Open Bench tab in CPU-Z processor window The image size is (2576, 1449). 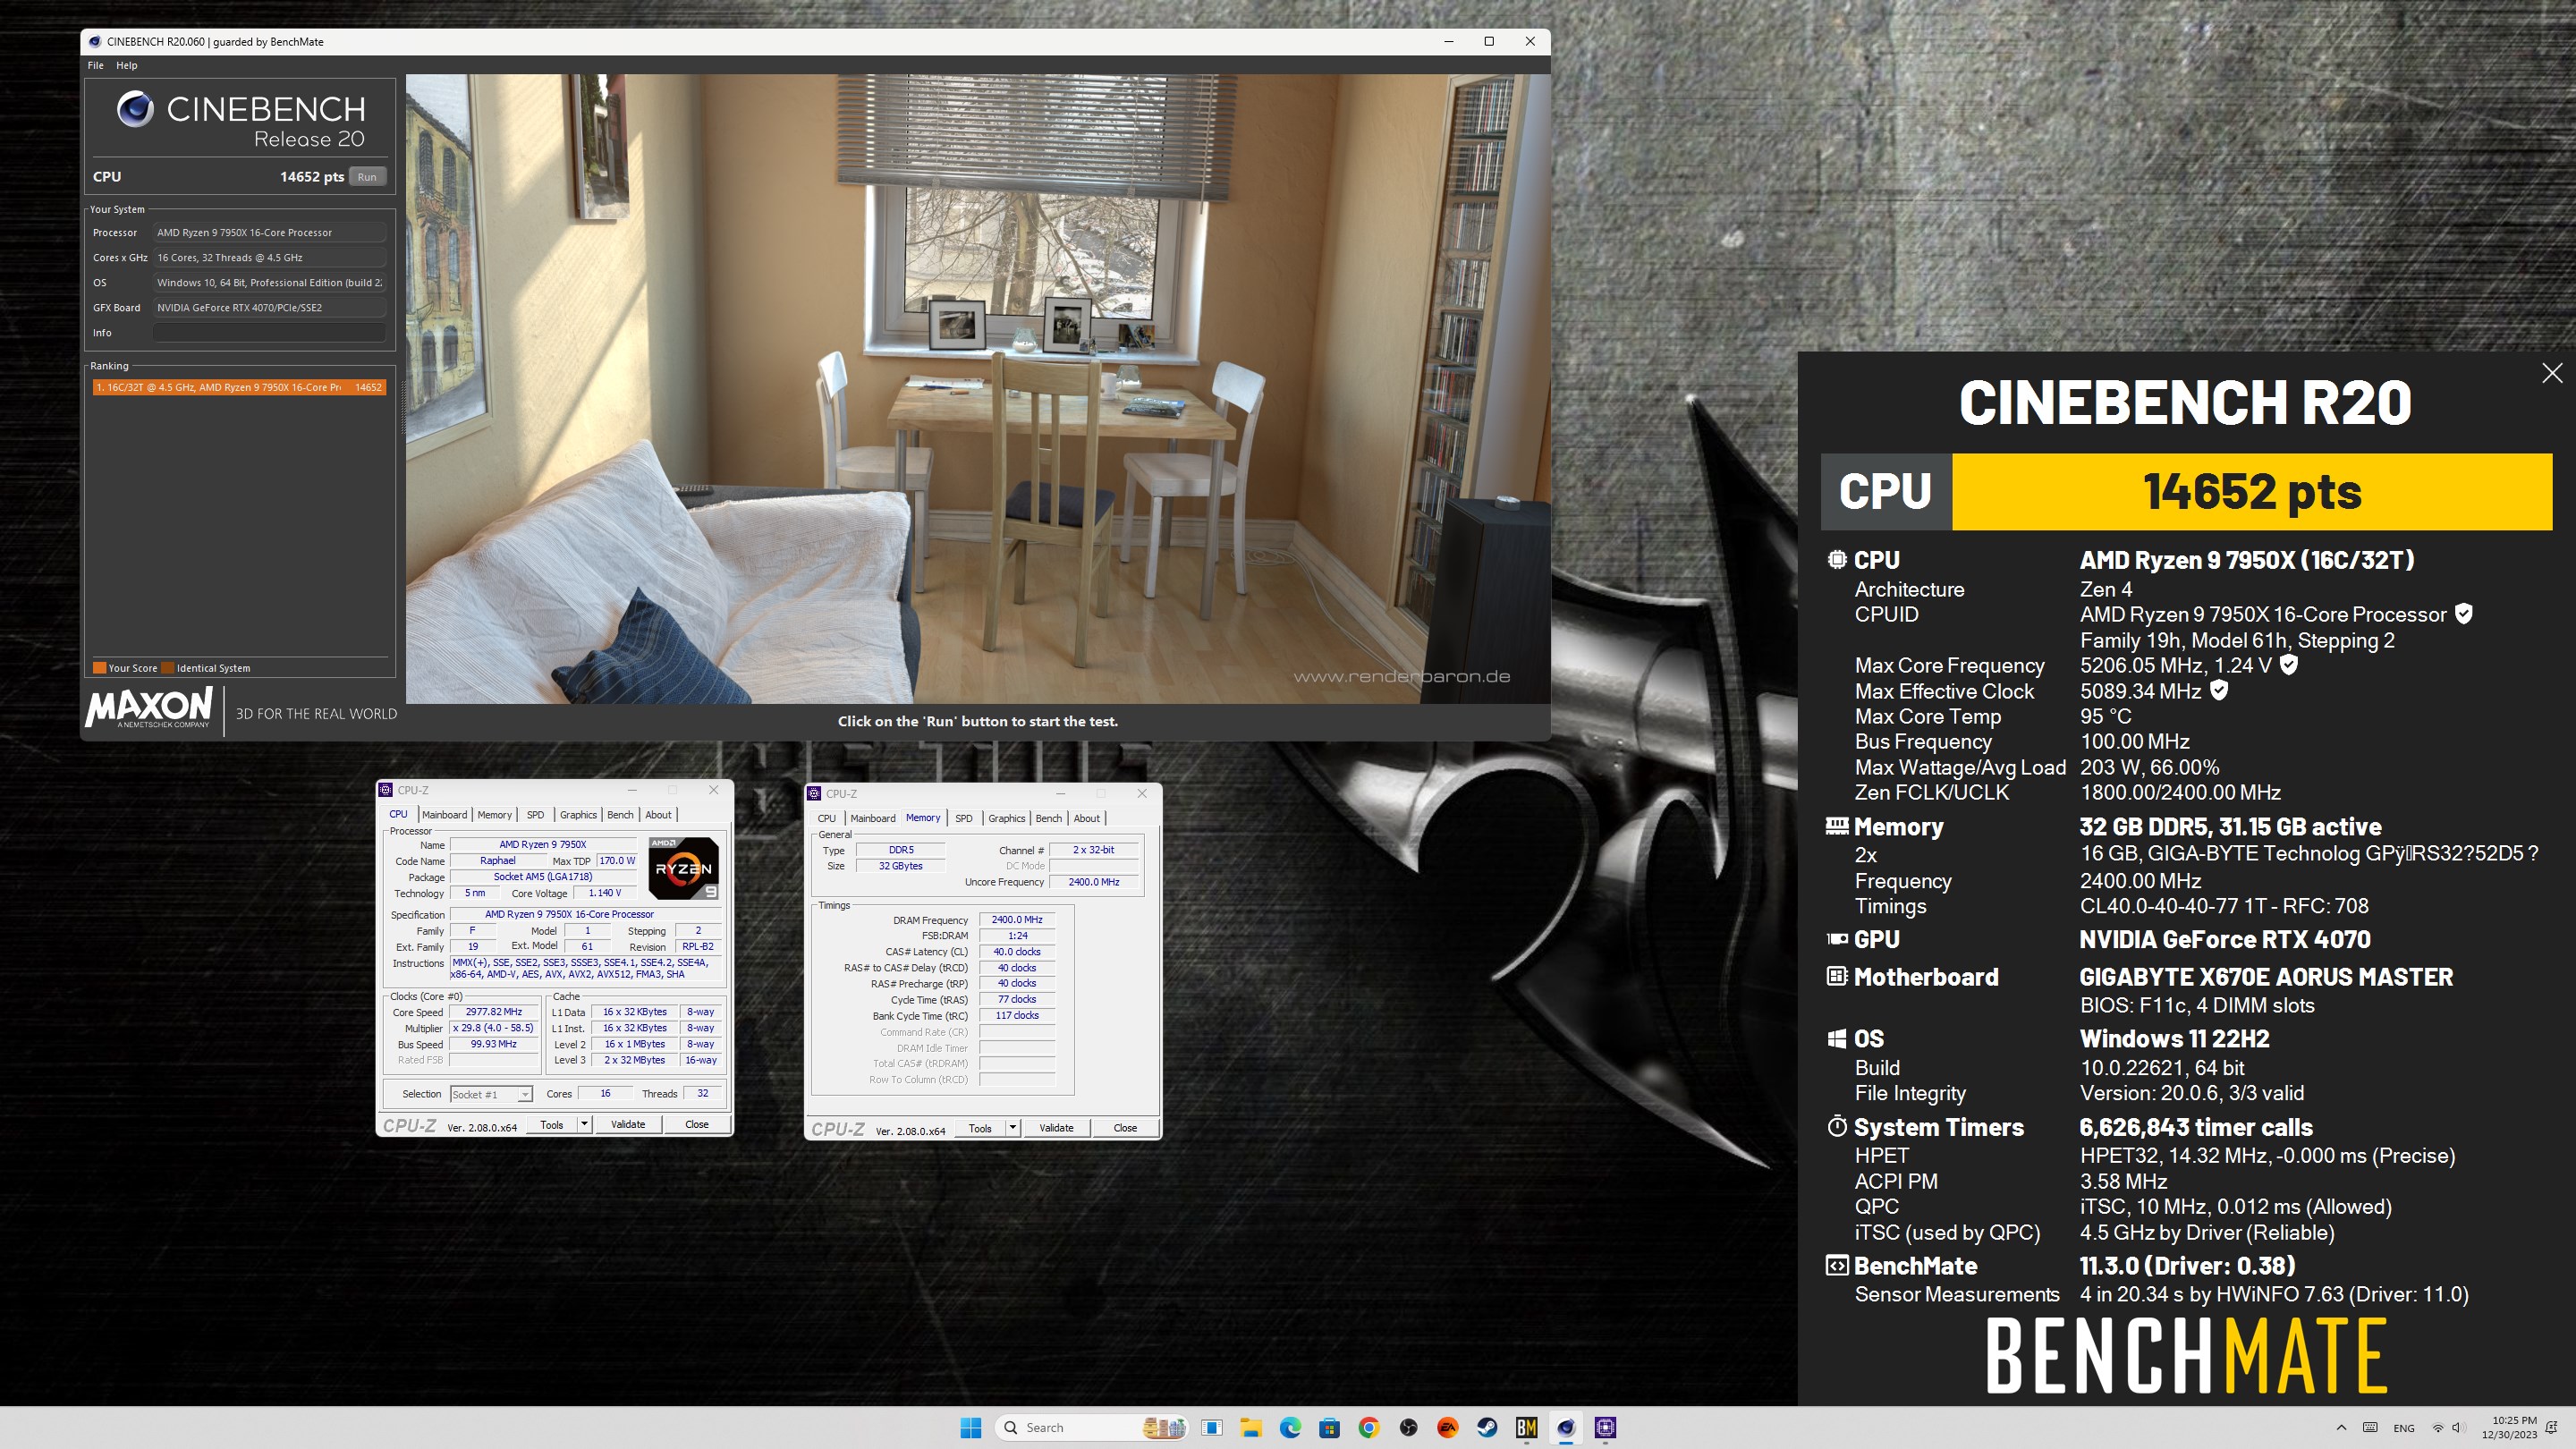coord(620,815)
